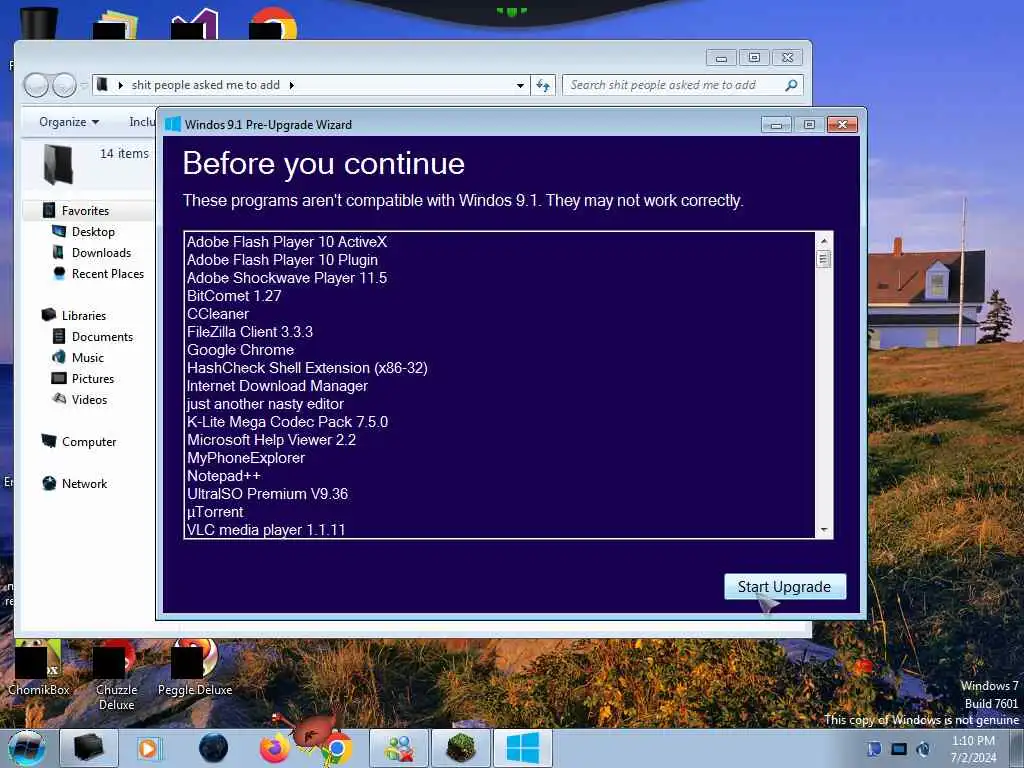Select HashCheck Shell Extension (x86-32) entry
The height and width of the screenshot is (768, 1024).
pos(307,368)
